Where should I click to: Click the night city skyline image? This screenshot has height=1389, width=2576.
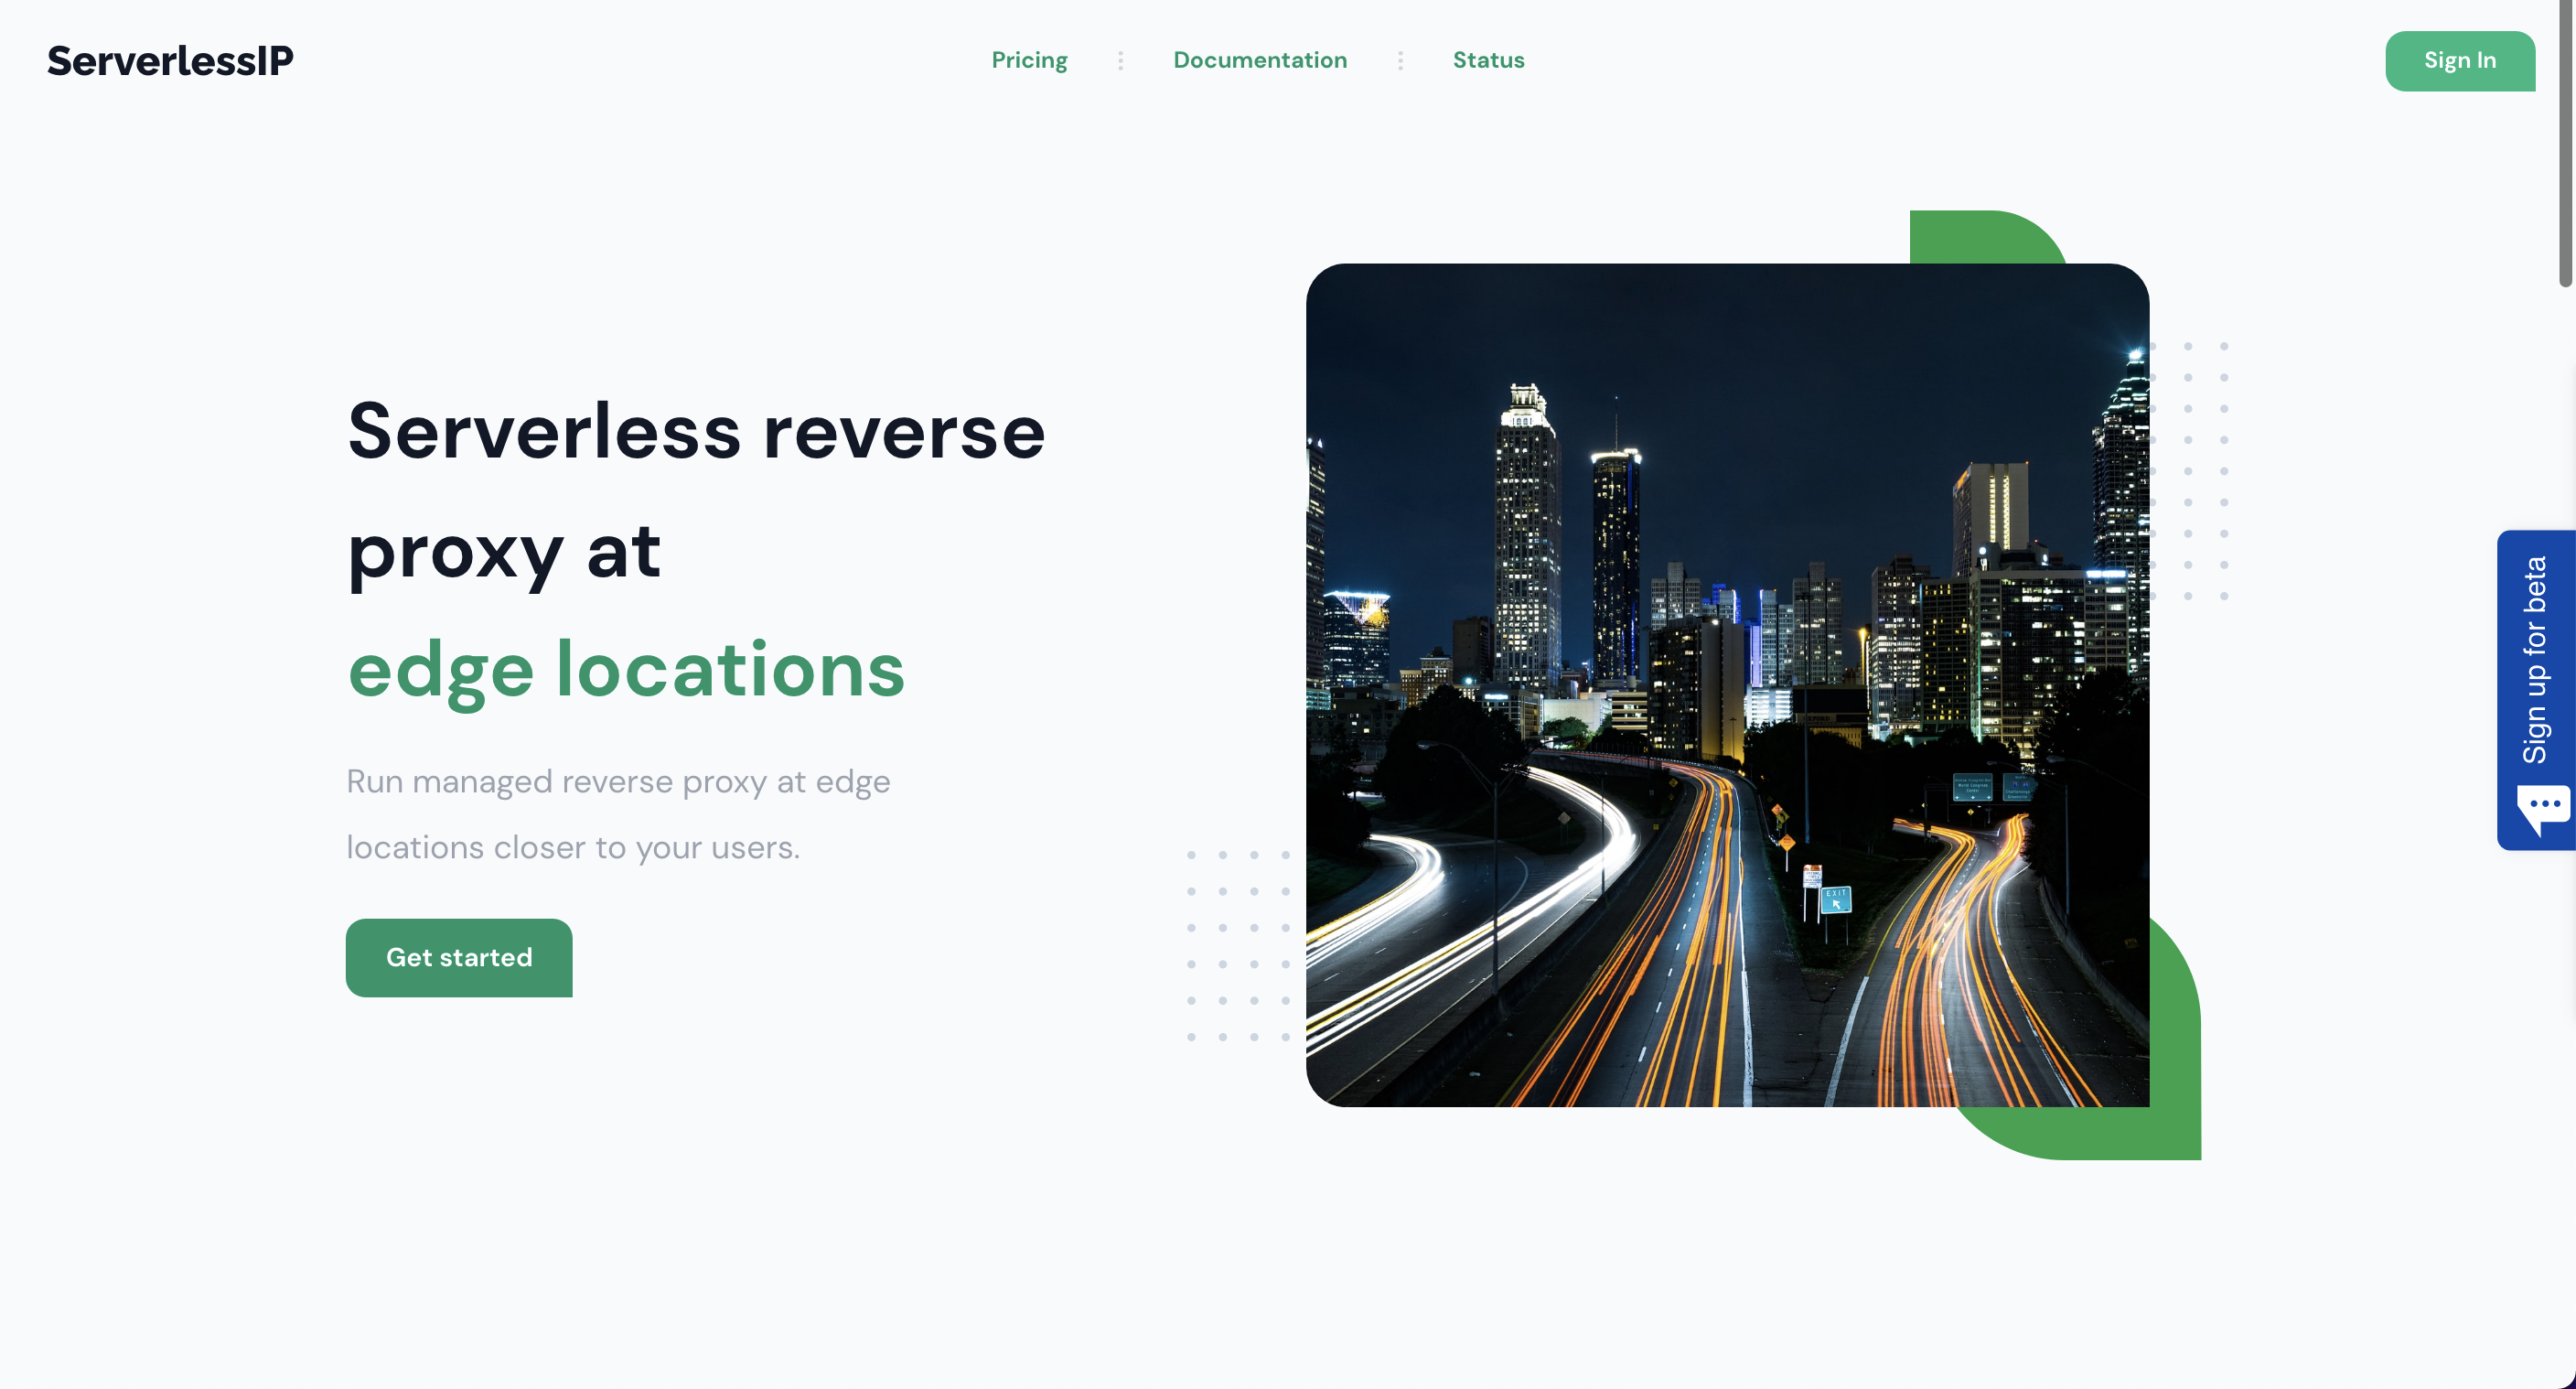tap(1728, 690)
